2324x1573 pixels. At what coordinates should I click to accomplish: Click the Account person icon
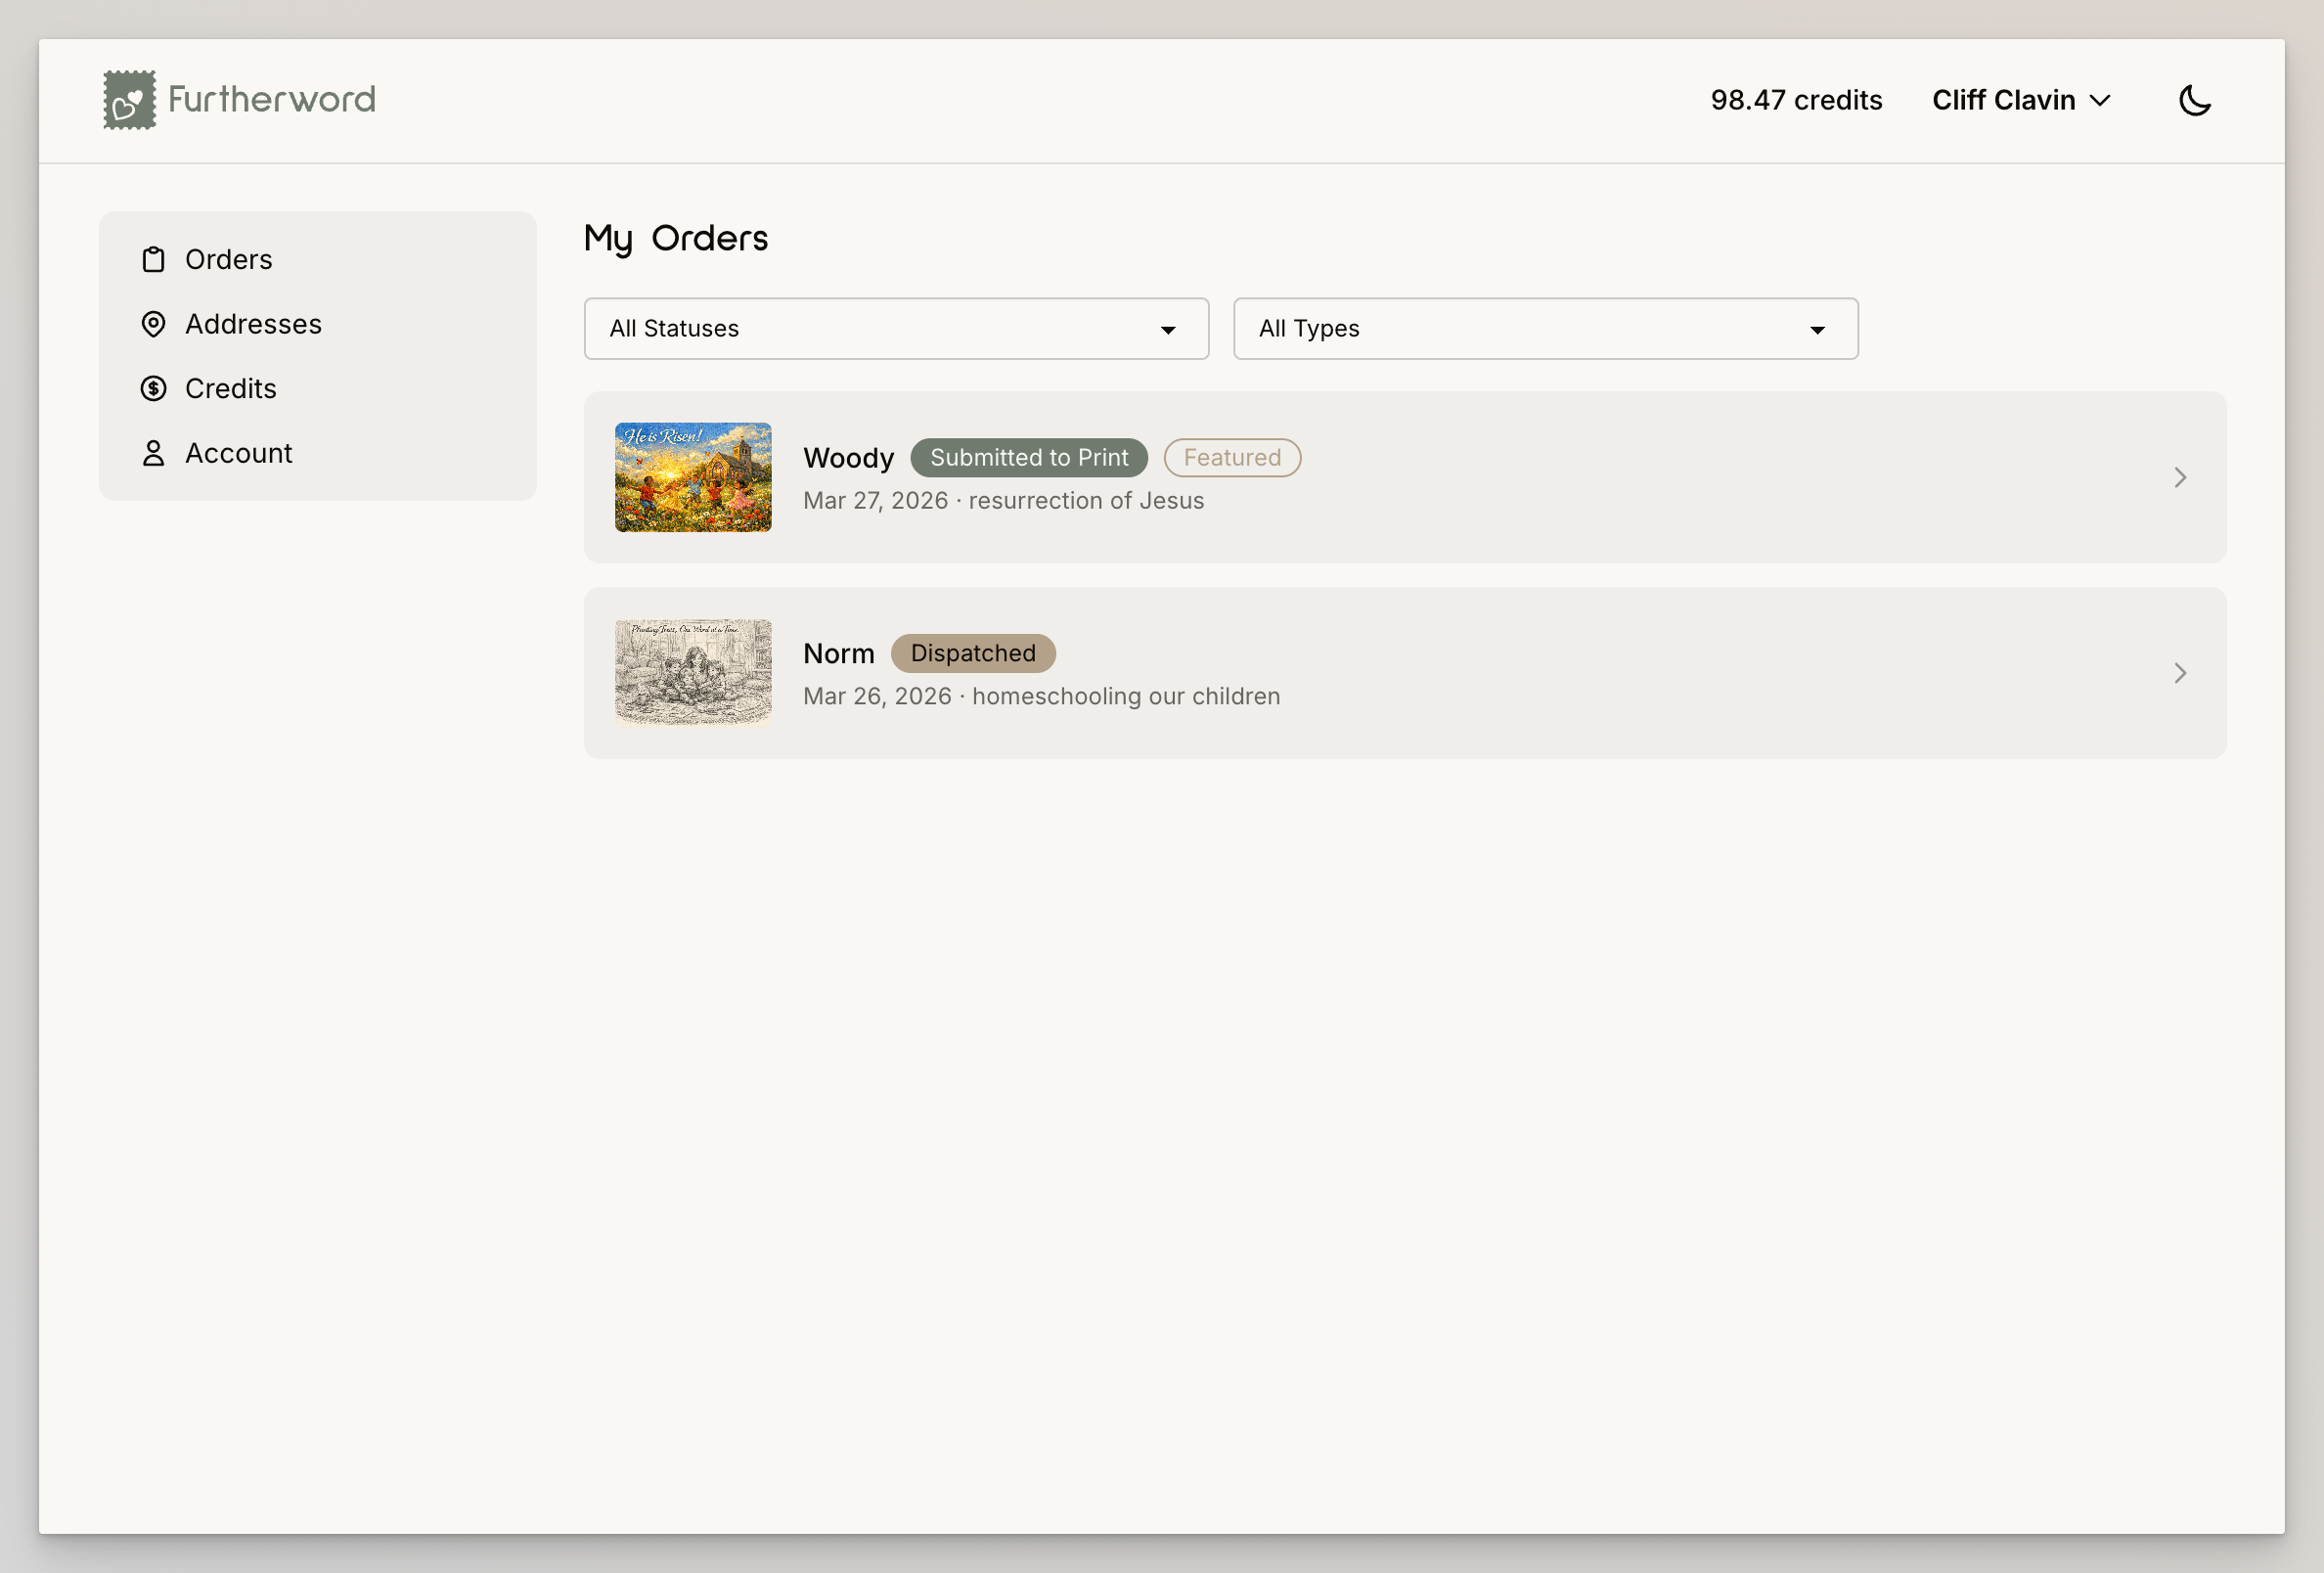point(153,453)
